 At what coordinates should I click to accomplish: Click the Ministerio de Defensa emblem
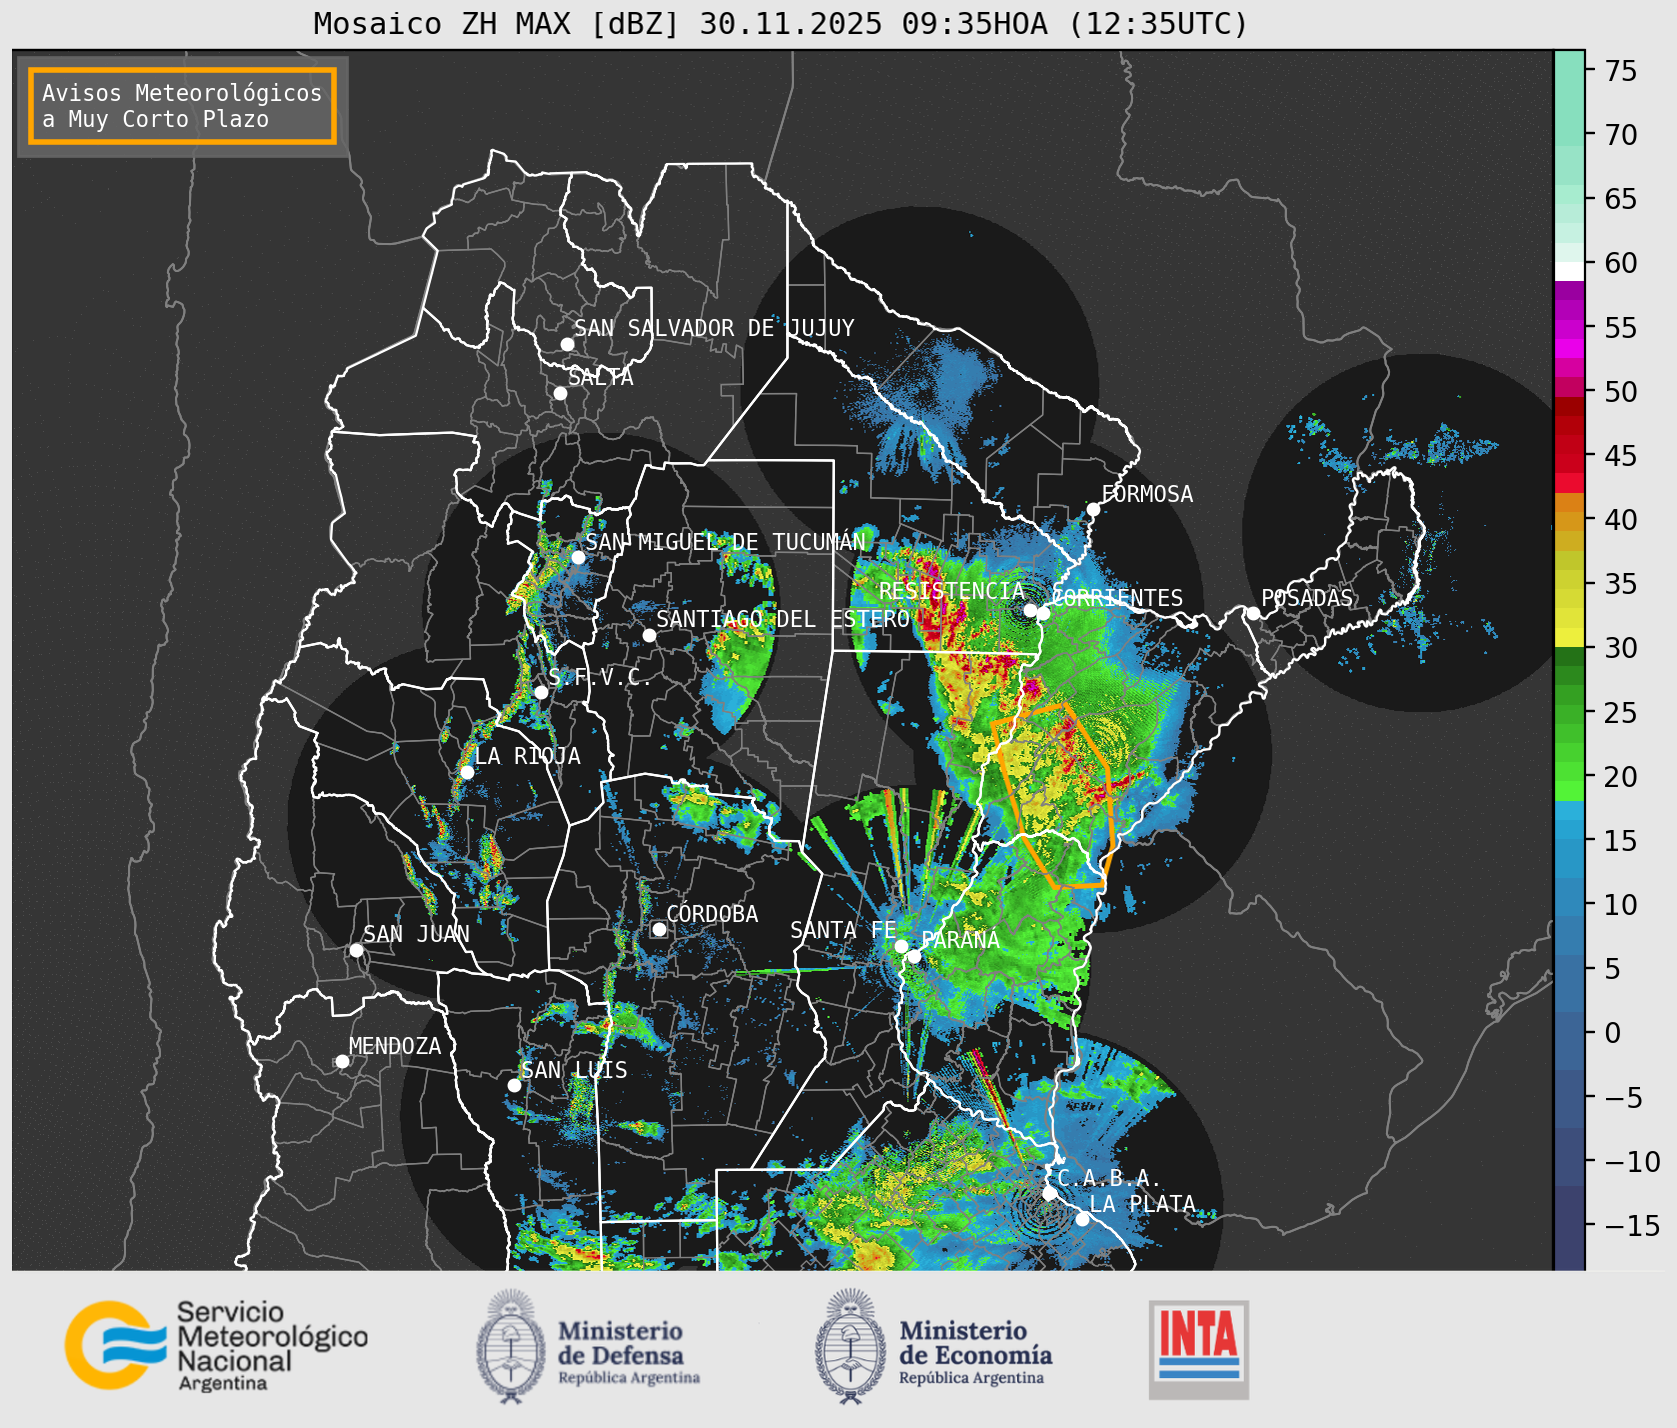[x=512, y=1346]
